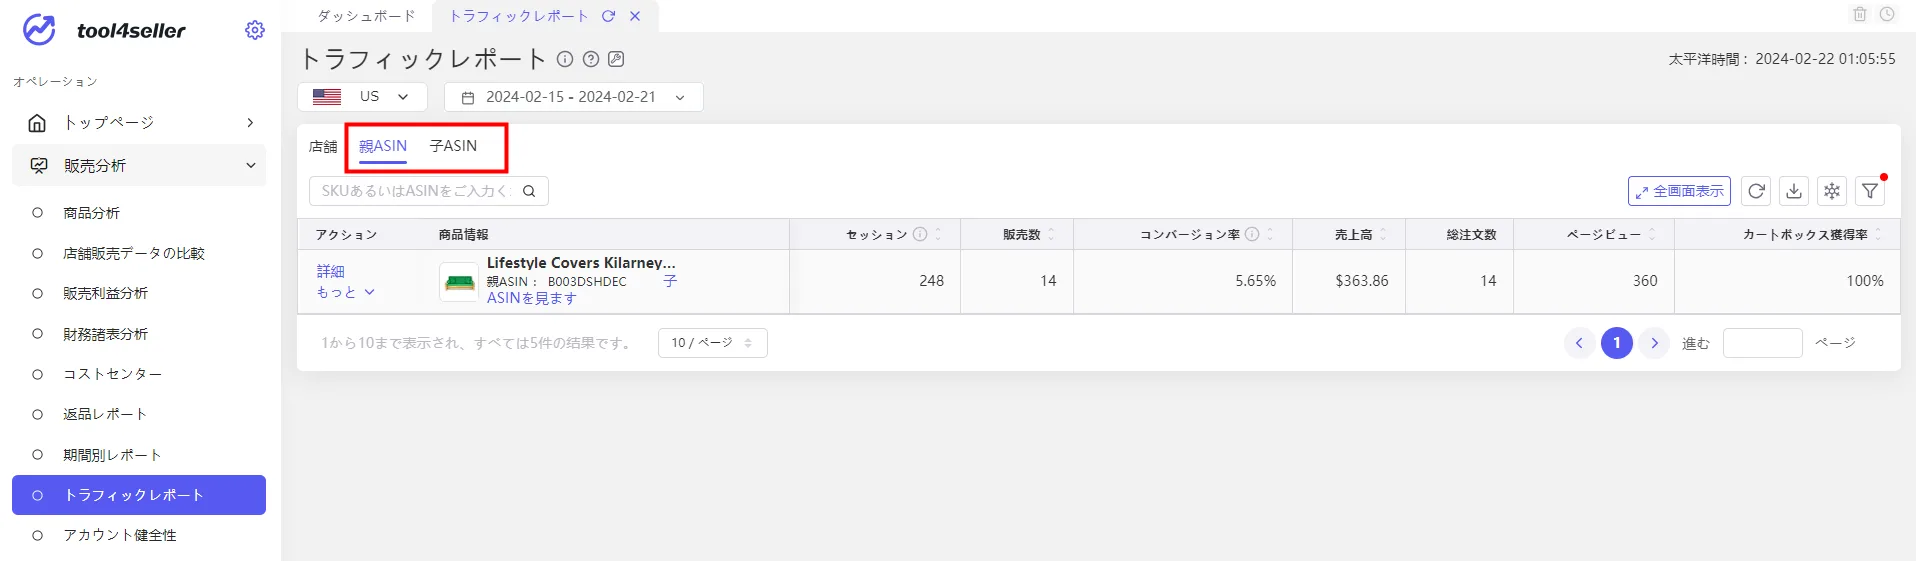Expand the トップページ menu
Screen dimensions: 1916x561
[250, 123]
